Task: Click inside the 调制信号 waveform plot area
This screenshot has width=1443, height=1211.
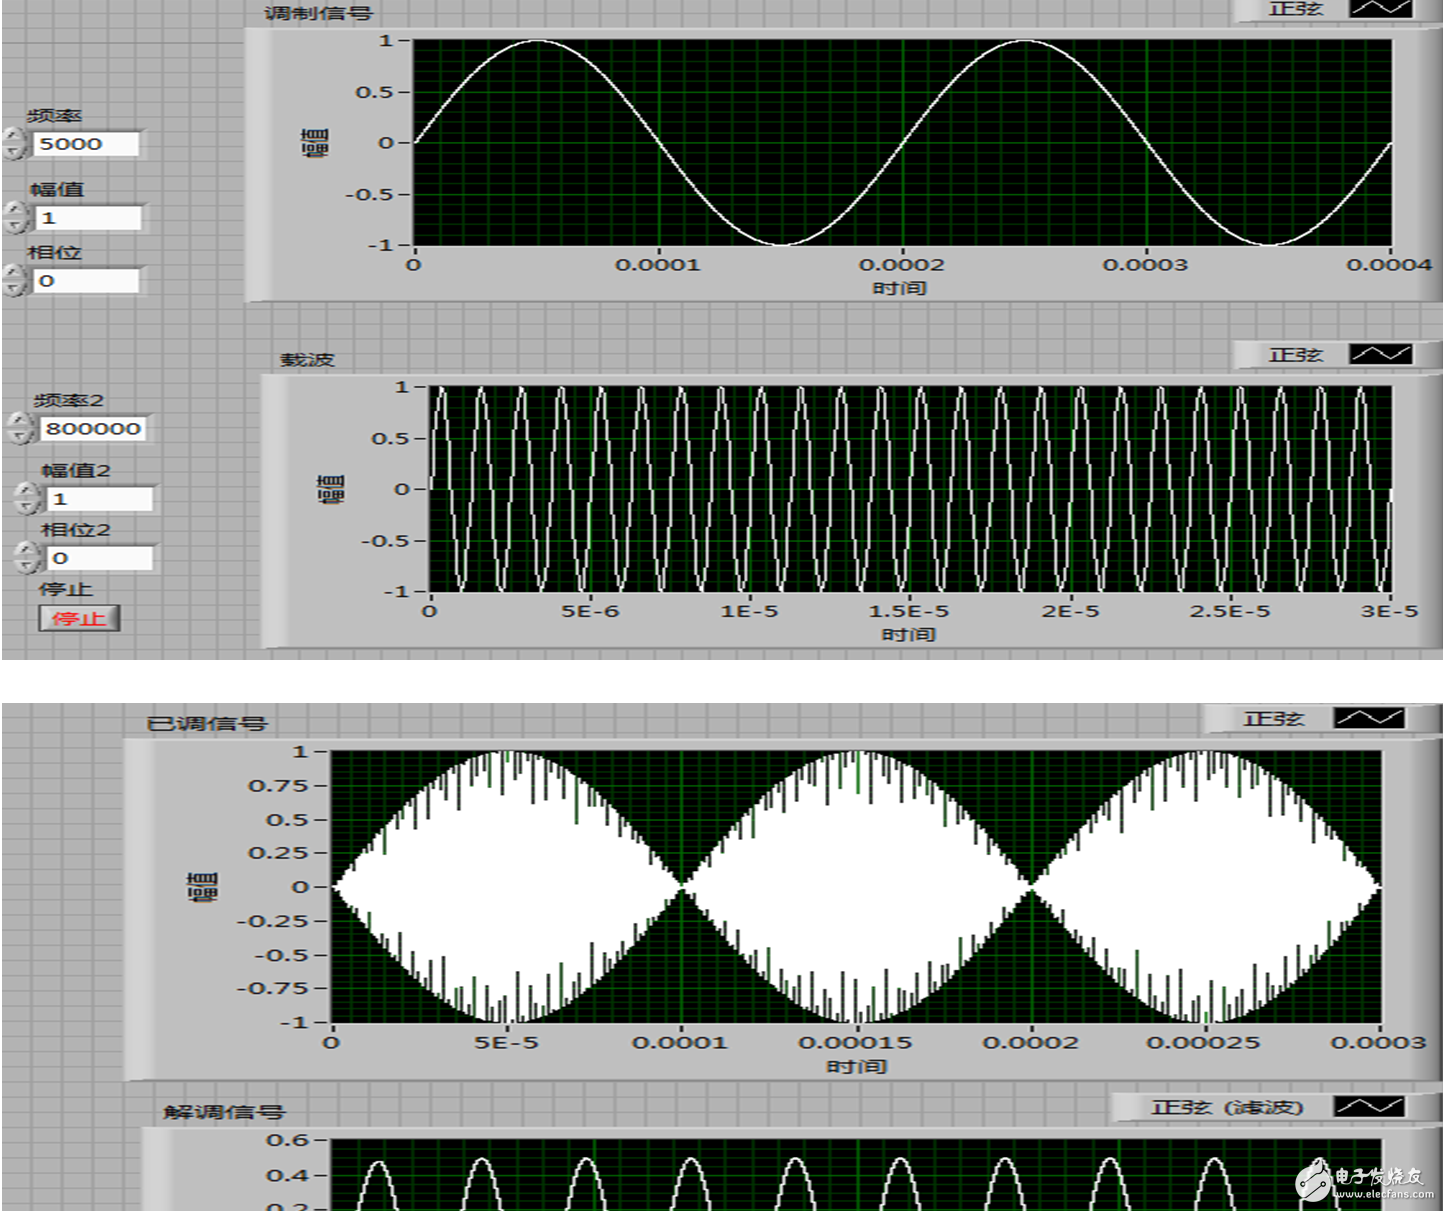Action: tap(902, 143)
